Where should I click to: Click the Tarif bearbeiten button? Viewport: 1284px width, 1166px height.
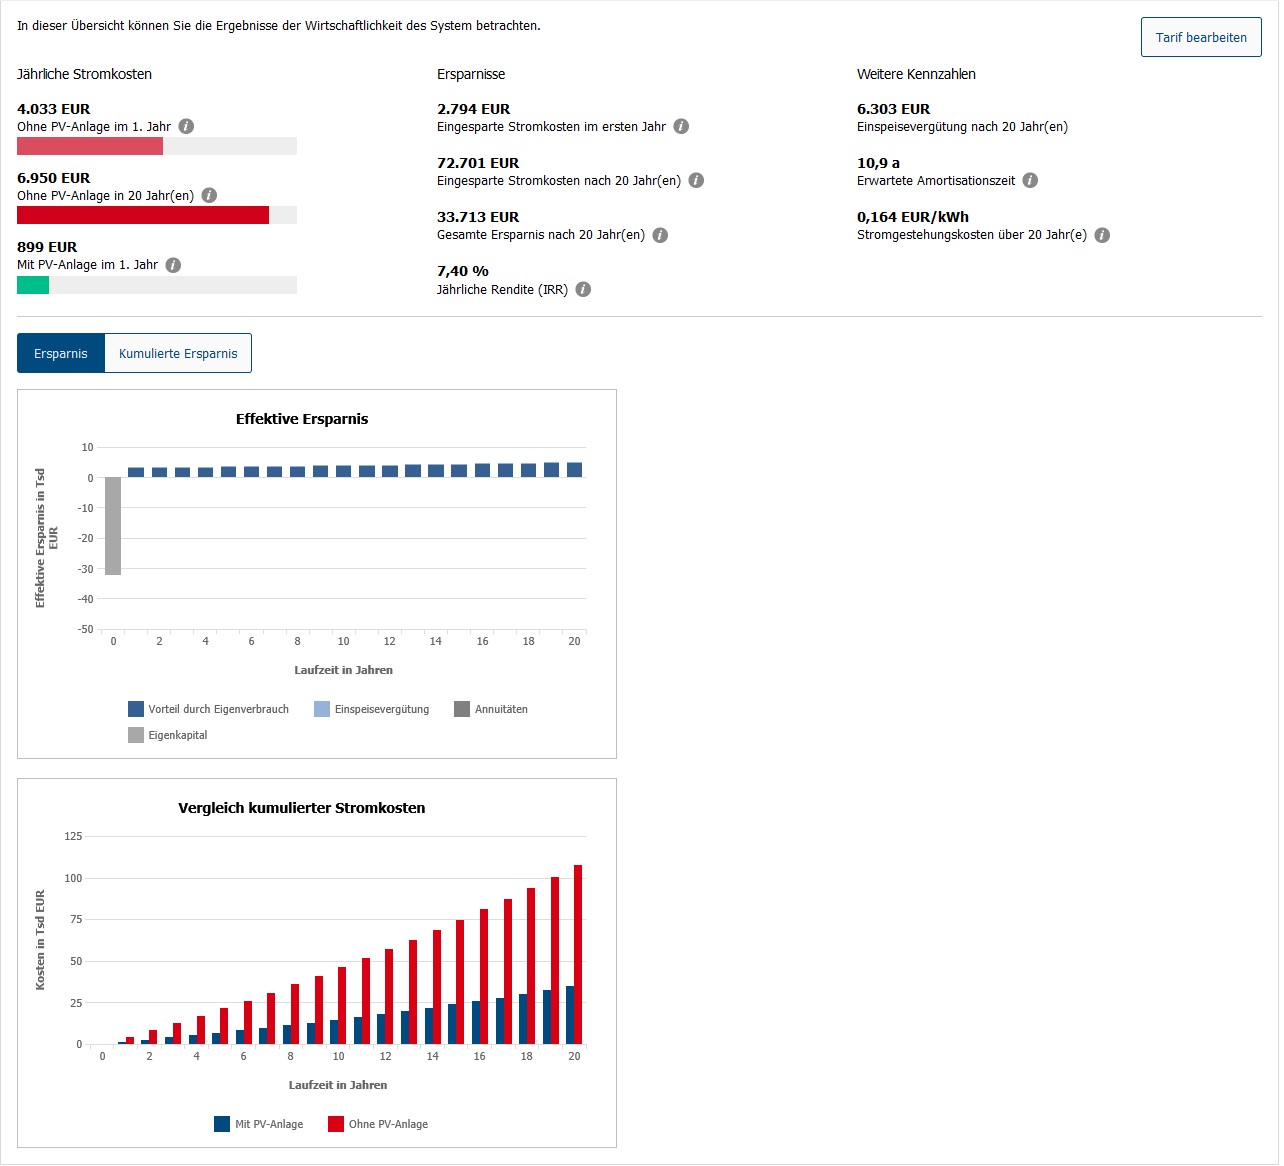pos(1201,38)
